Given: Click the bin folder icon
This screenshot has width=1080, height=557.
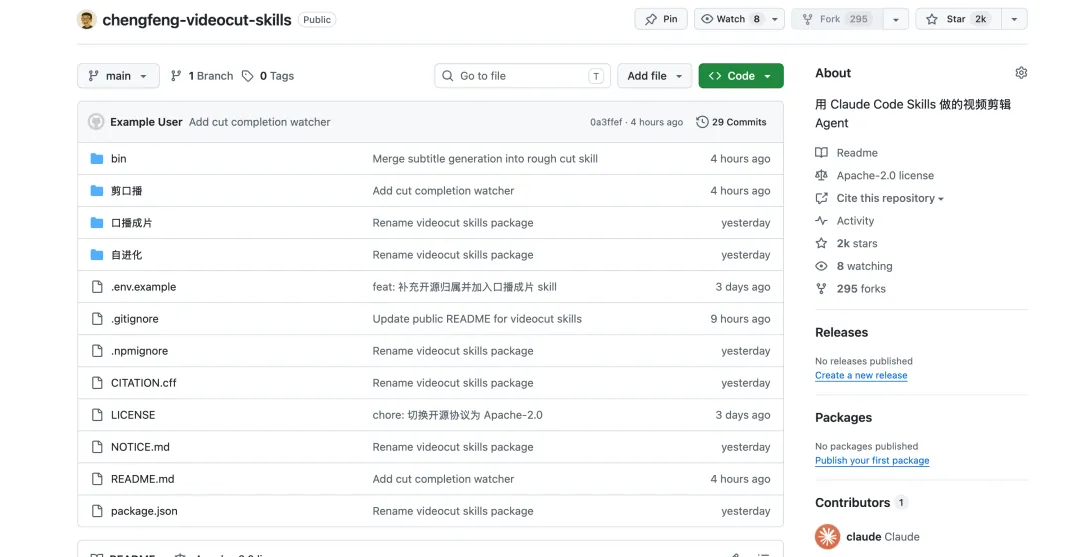Looking at the screenshot, I should [97, 158].
